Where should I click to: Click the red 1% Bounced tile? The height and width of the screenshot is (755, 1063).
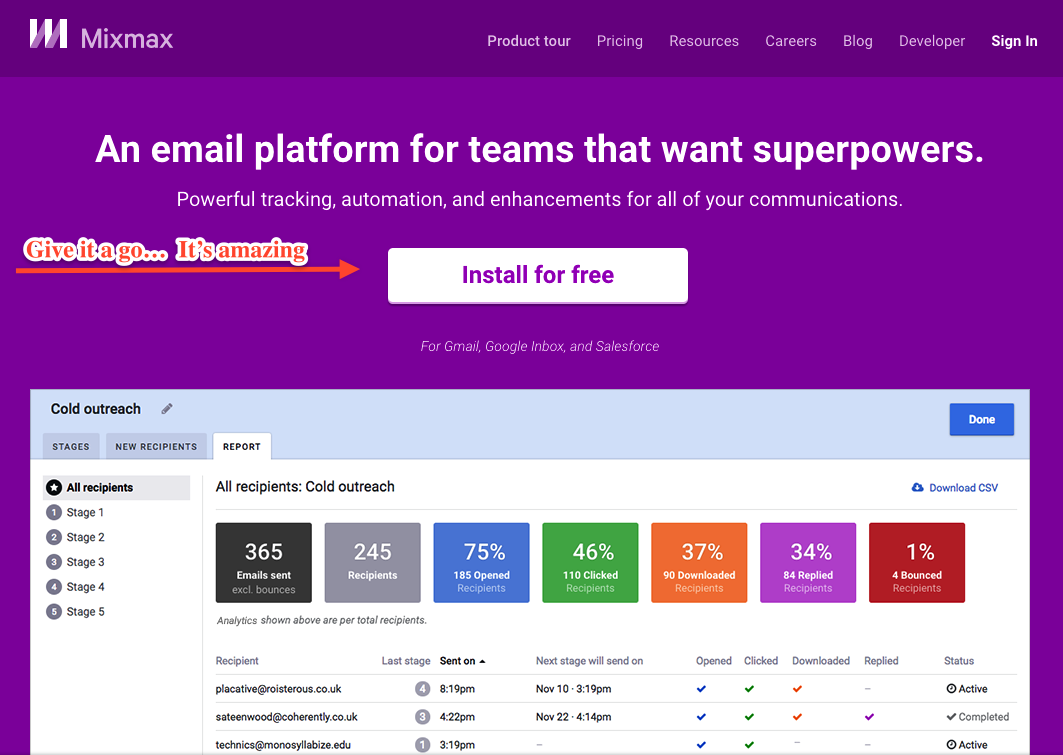pyautogui.click(x=917, y=563)
